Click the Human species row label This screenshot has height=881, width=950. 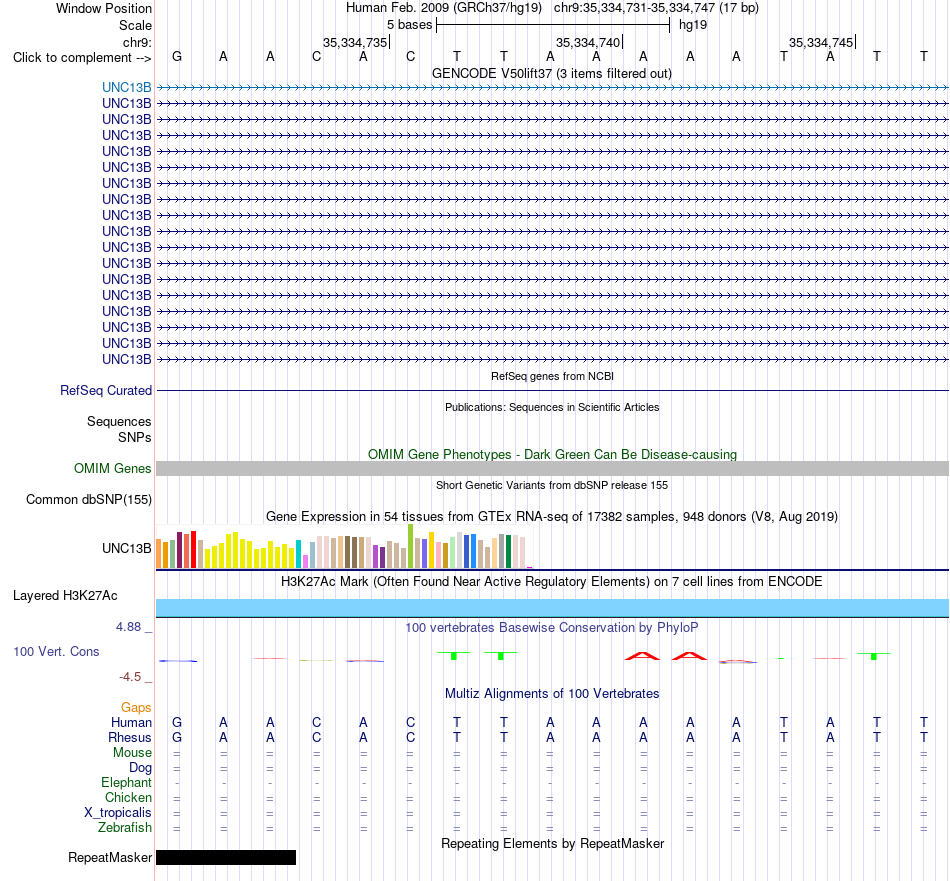click(x=131, y=722)
